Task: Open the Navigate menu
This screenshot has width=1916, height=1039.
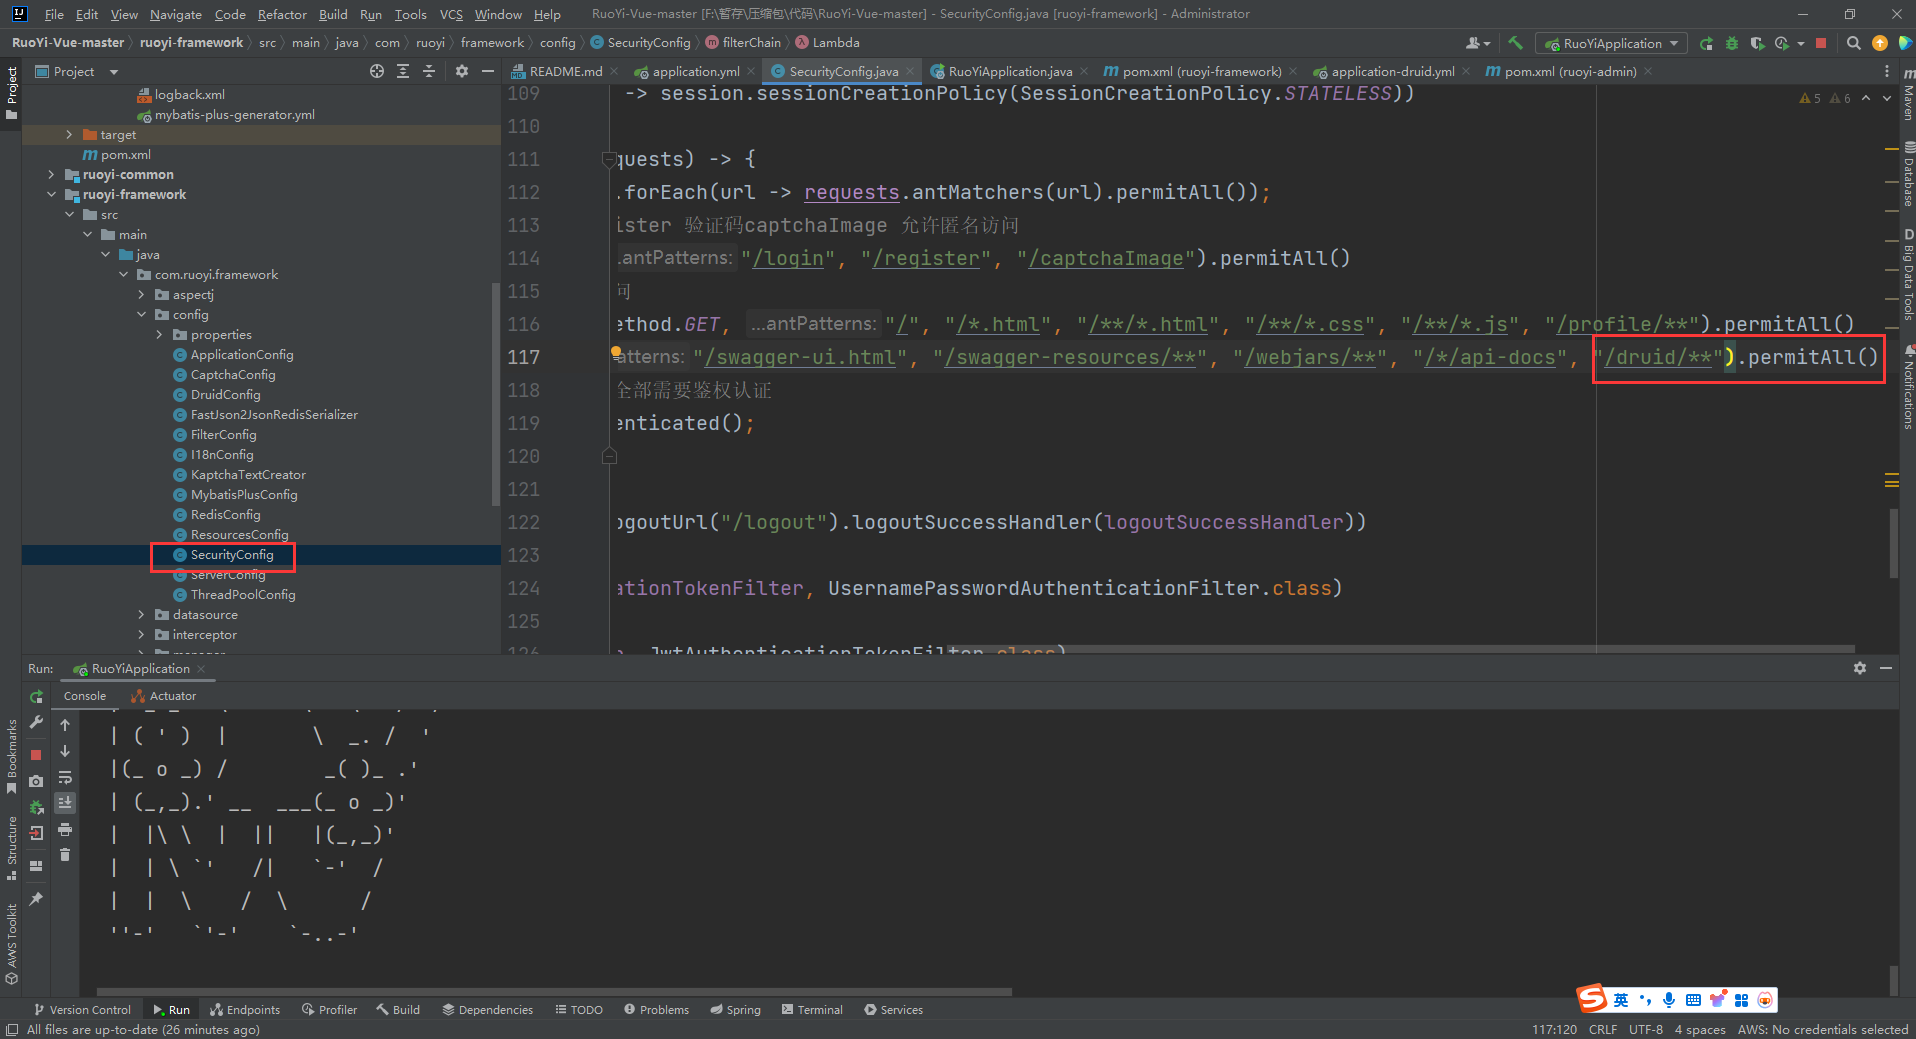Action: click(x=176, y=14)
